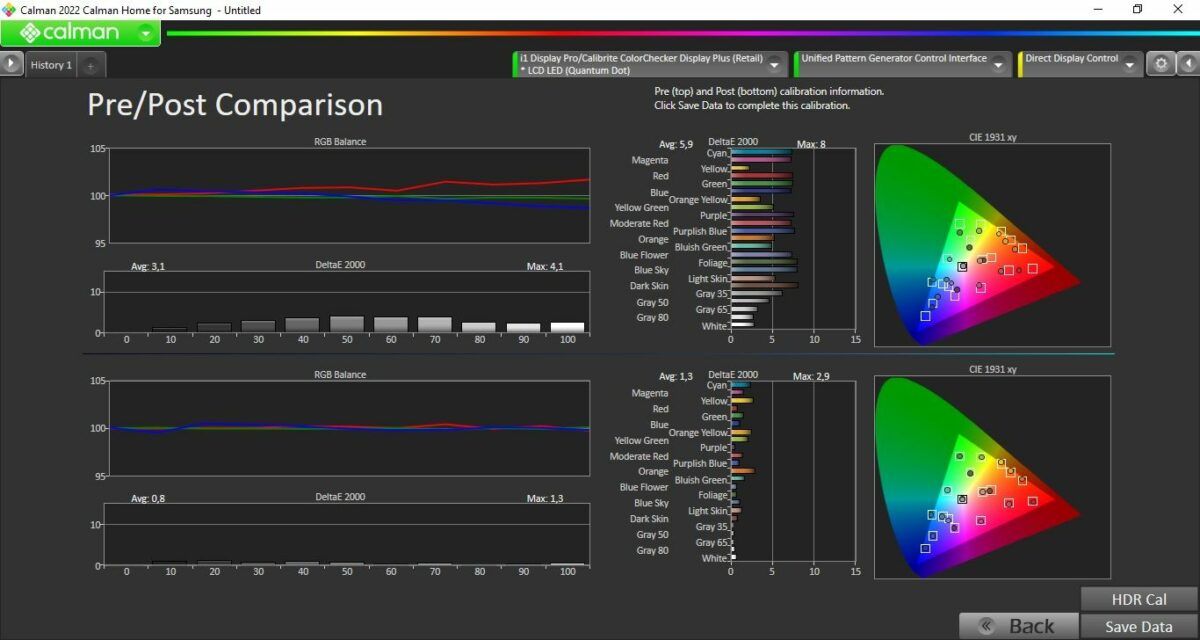Click the post-calibration CIE 1931 xy chart
Screen dimensions: 1200x640
tap(992, 477)
